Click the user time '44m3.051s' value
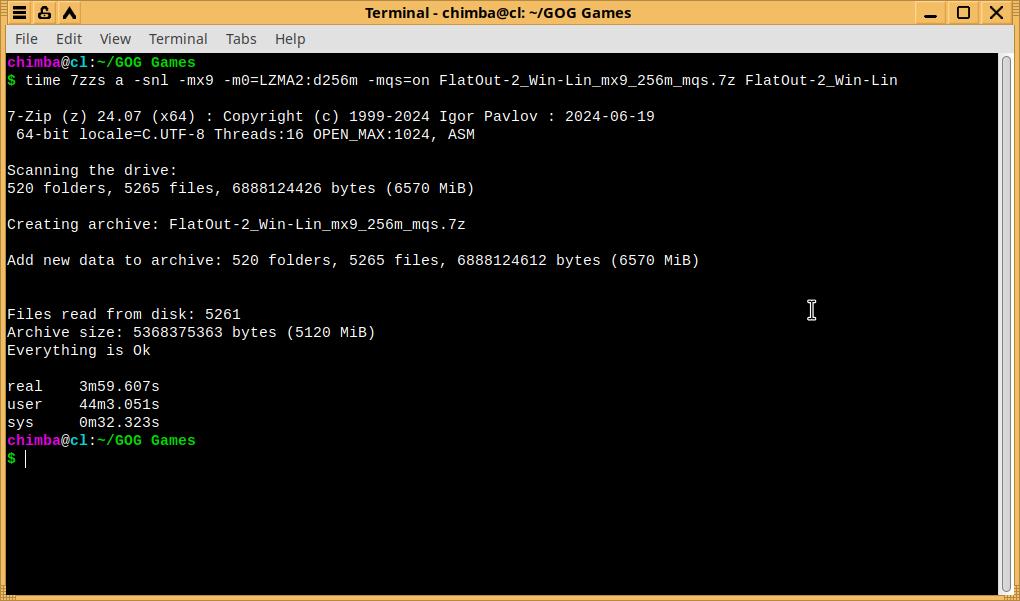 click(x=119, y=405)
